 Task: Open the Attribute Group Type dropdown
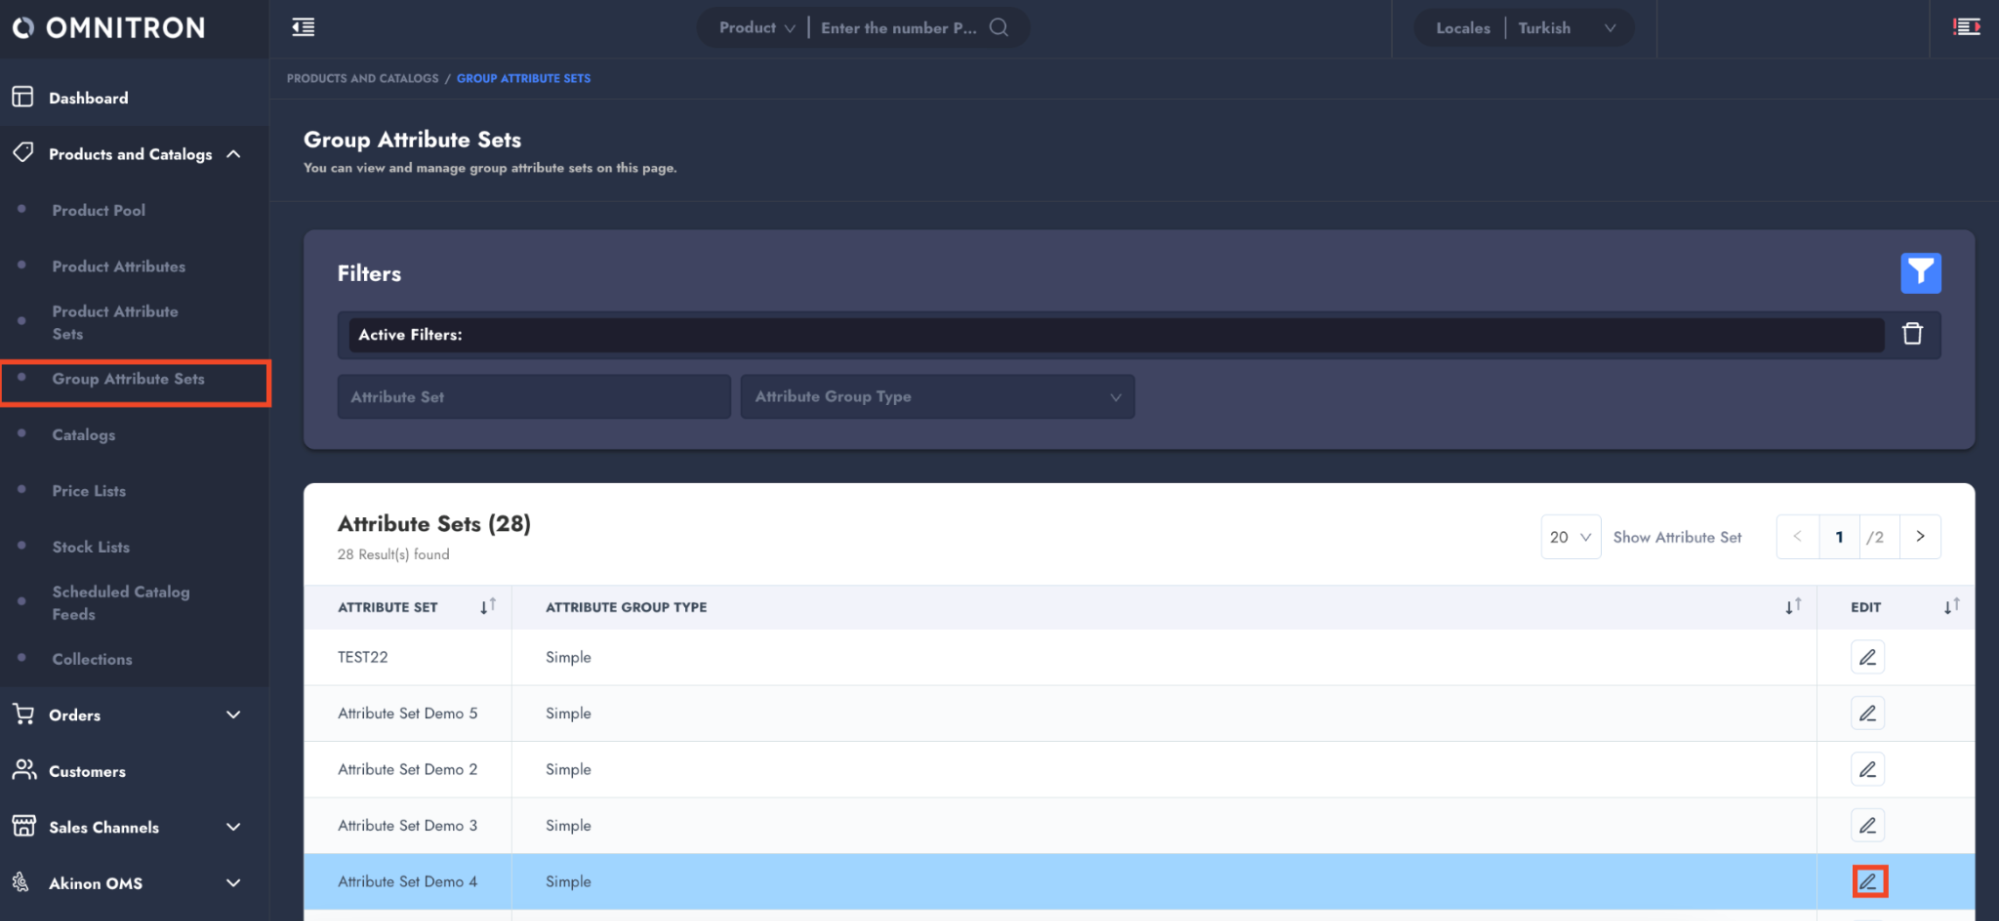[937, 397]
